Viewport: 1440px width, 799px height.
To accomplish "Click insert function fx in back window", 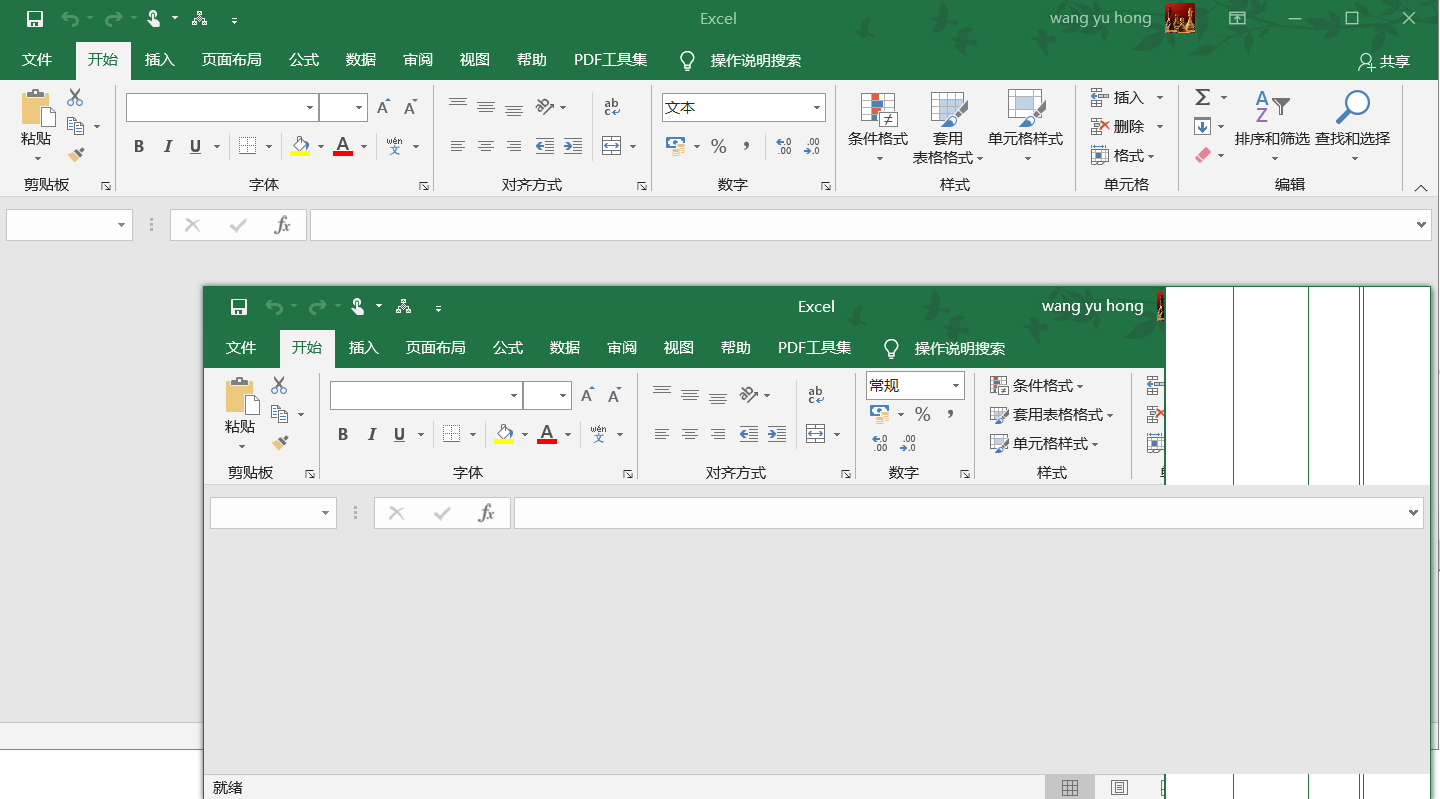I will (283, 225).
